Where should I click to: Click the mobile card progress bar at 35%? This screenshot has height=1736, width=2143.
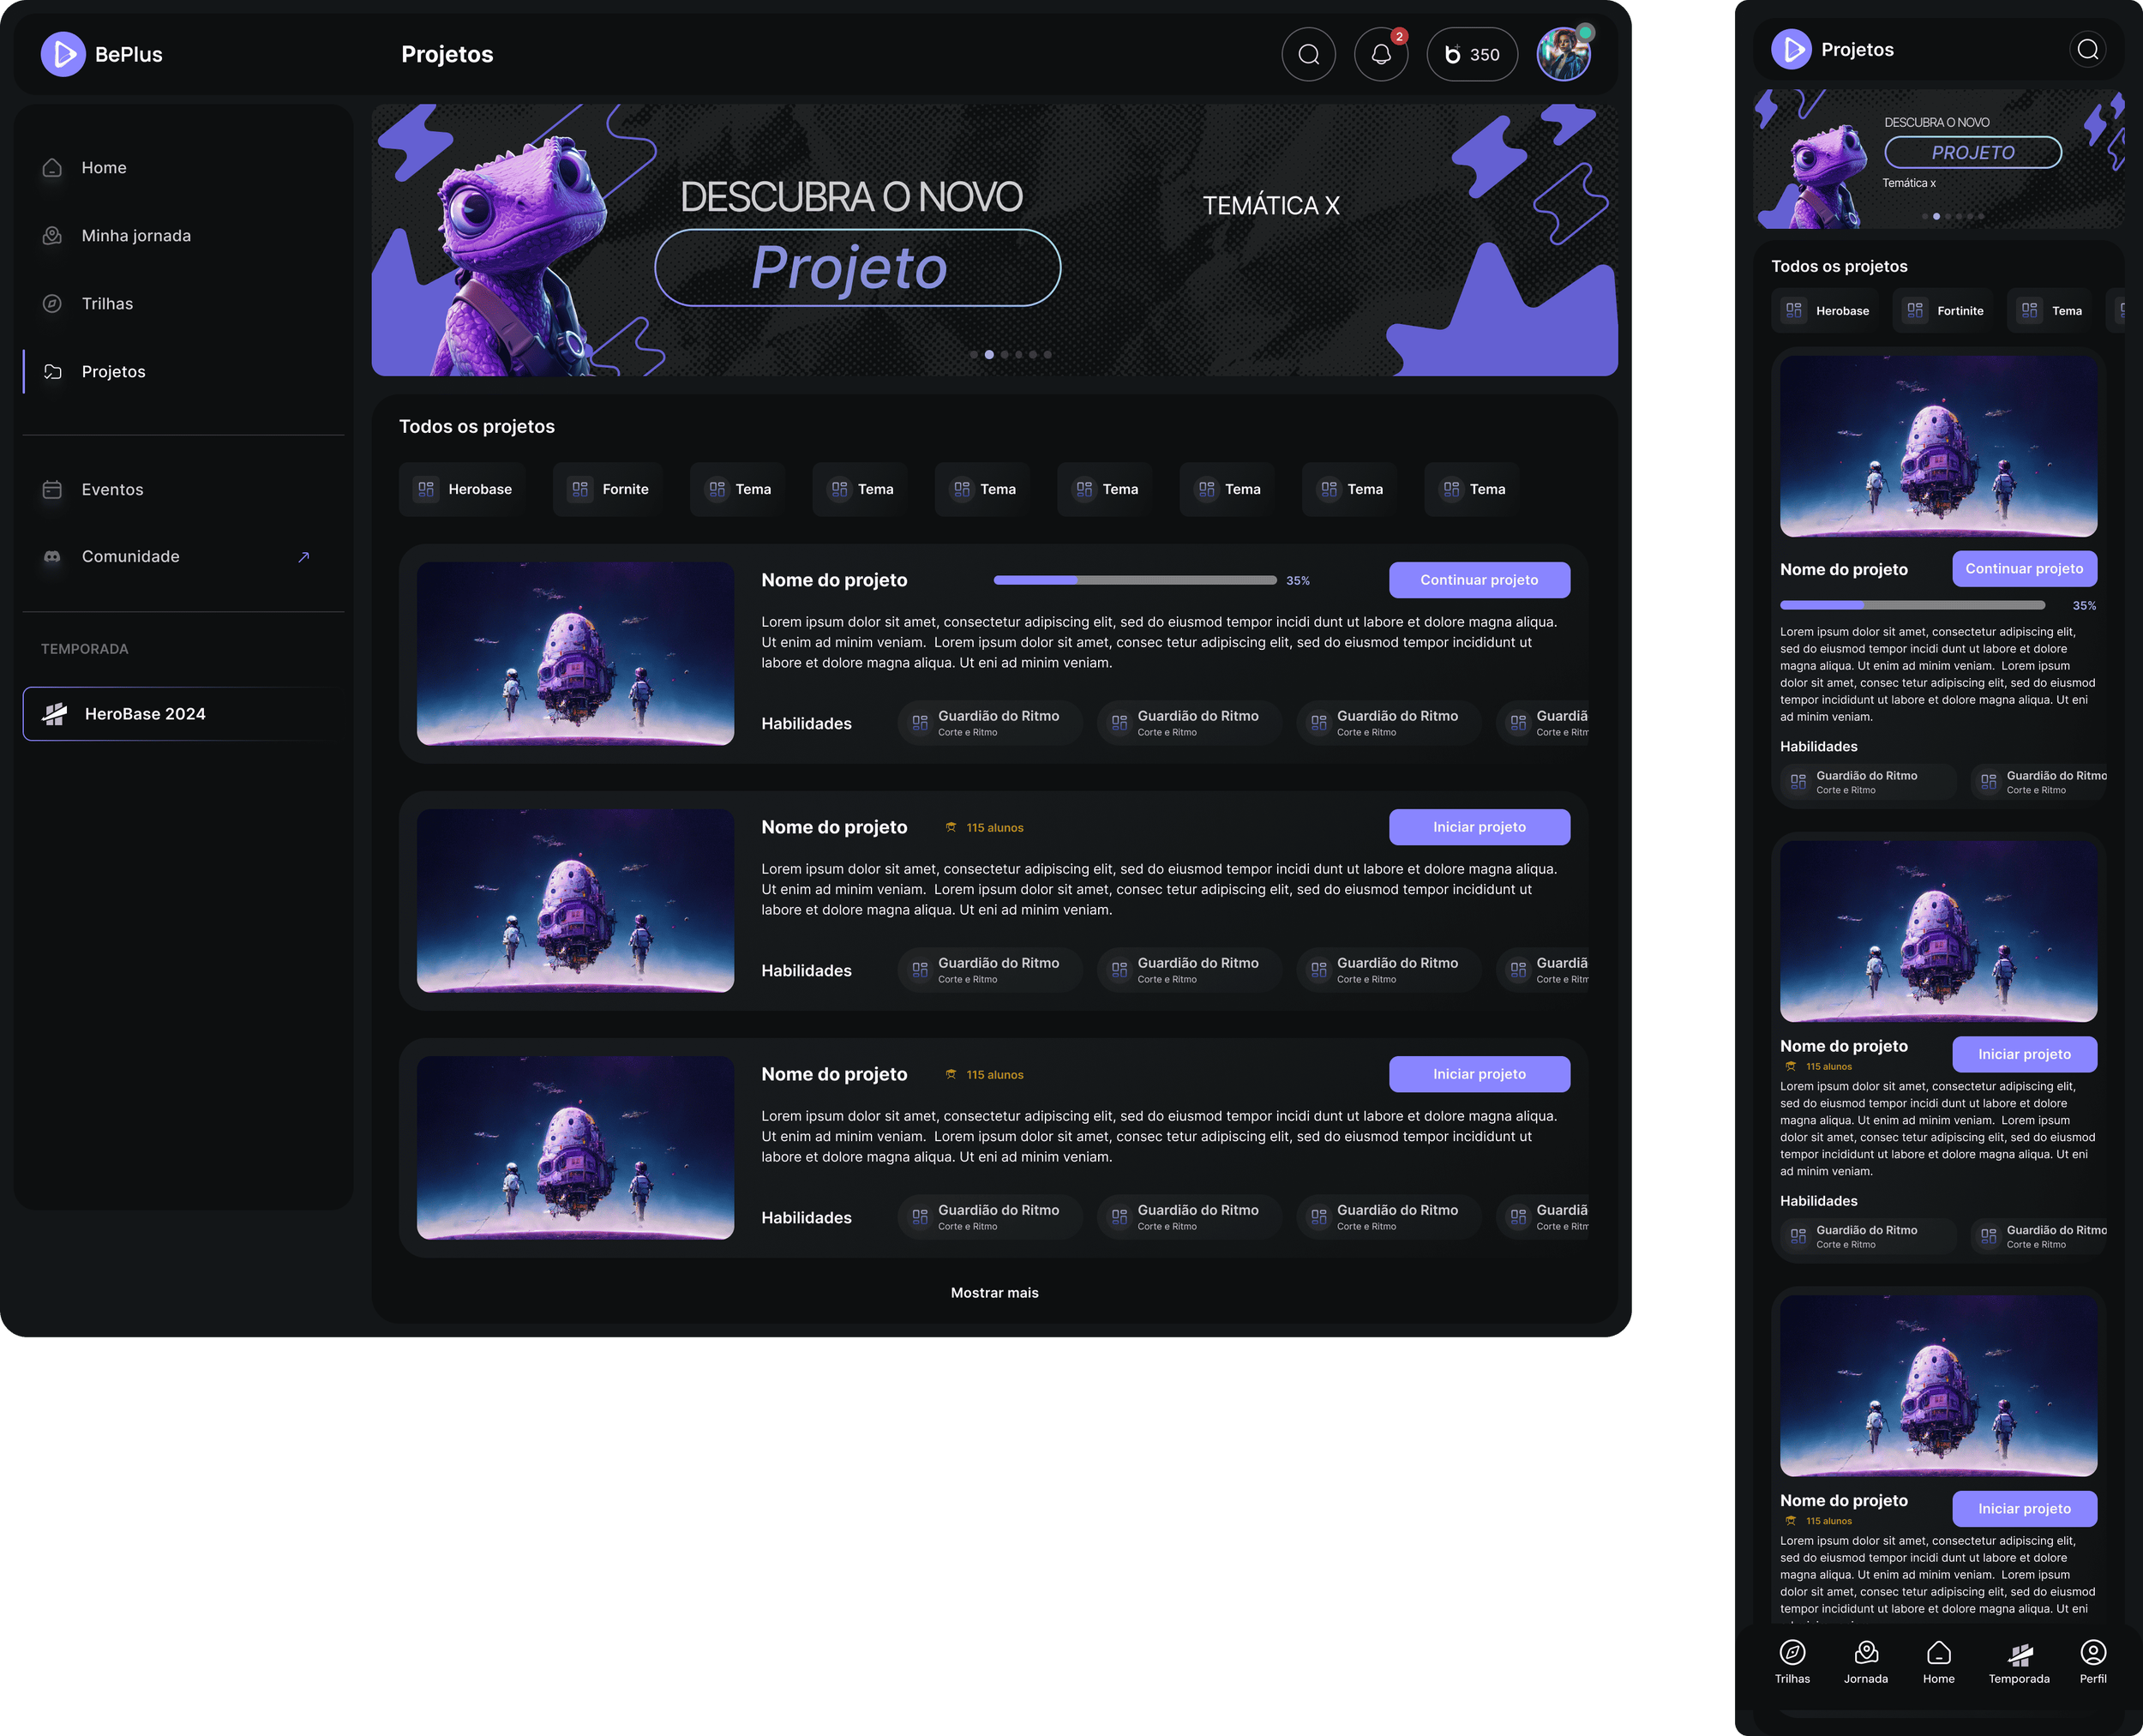click(x=1912, y=605)
